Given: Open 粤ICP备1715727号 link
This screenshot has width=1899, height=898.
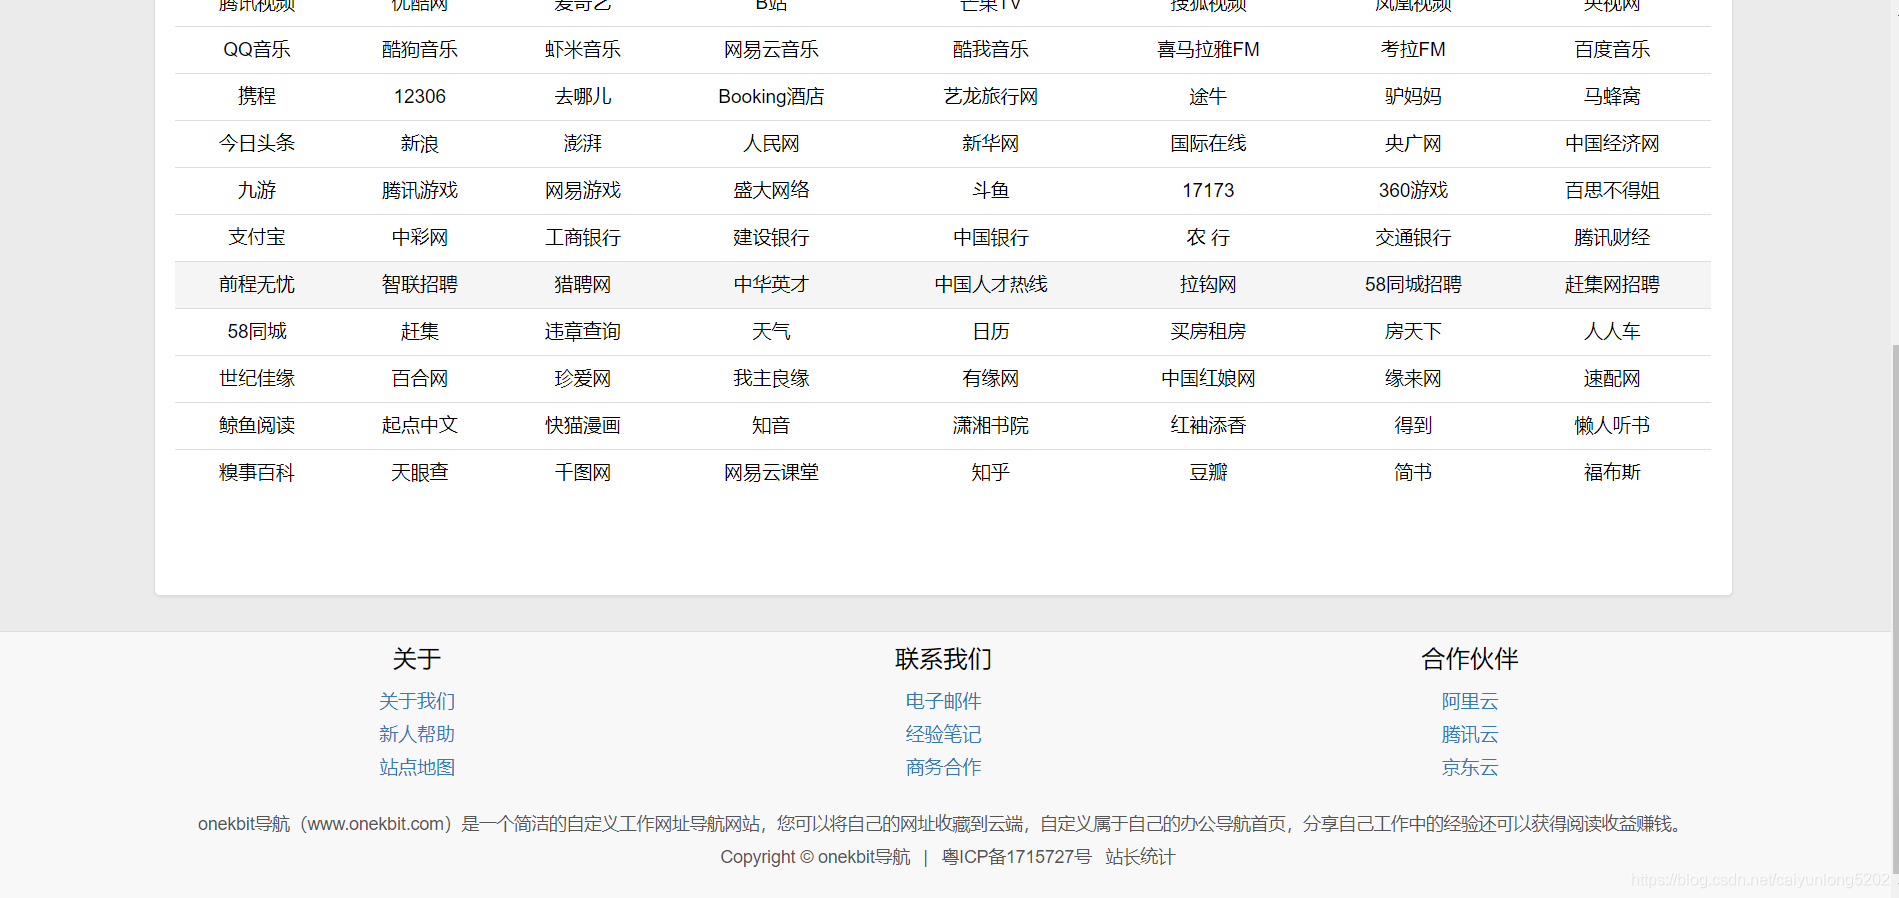Looking at the screenshot, I should pyautogui.click(x=1017, y=858).
